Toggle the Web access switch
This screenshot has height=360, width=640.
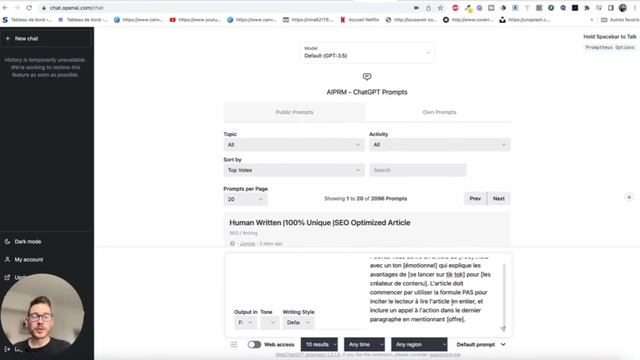(x=254, y=344)
